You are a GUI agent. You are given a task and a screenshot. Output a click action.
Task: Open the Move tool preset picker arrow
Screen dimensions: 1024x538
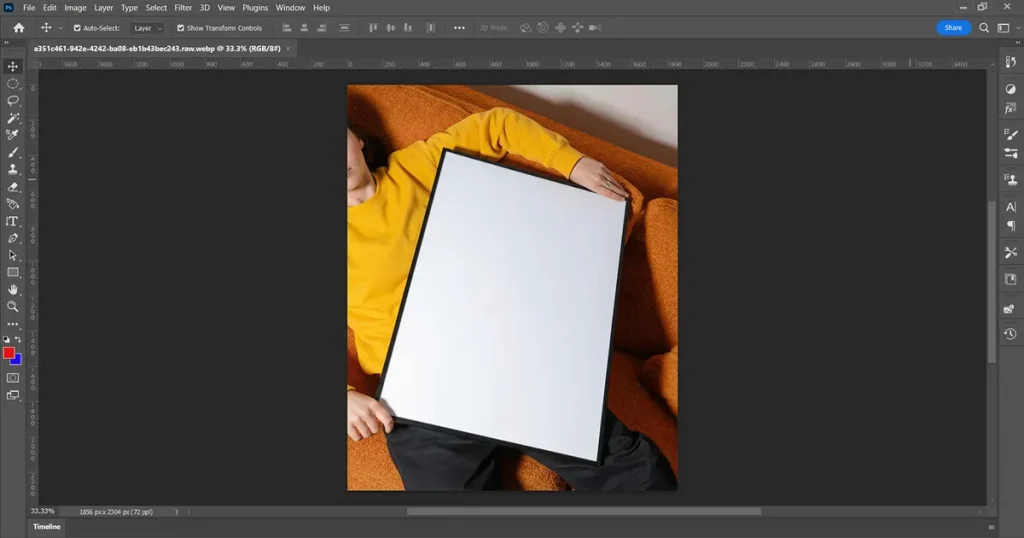[60, 28]
